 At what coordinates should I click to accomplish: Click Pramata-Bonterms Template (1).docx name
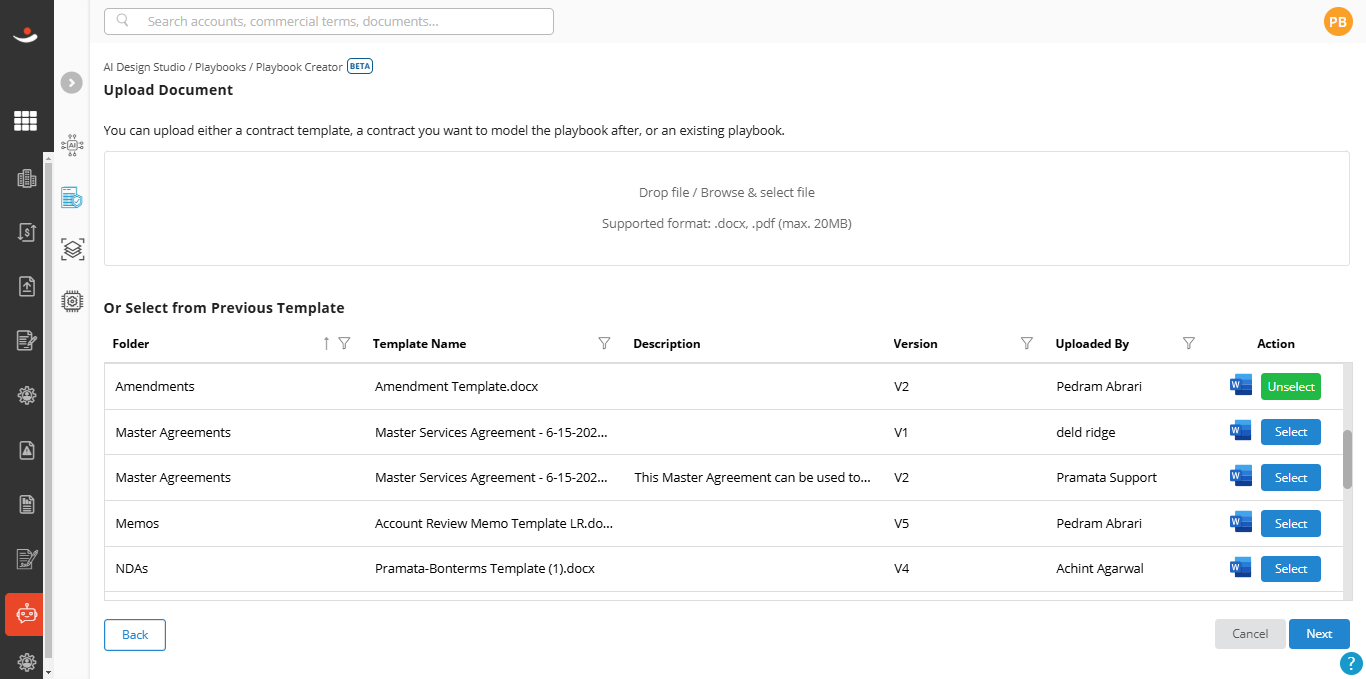click(485, 568)
